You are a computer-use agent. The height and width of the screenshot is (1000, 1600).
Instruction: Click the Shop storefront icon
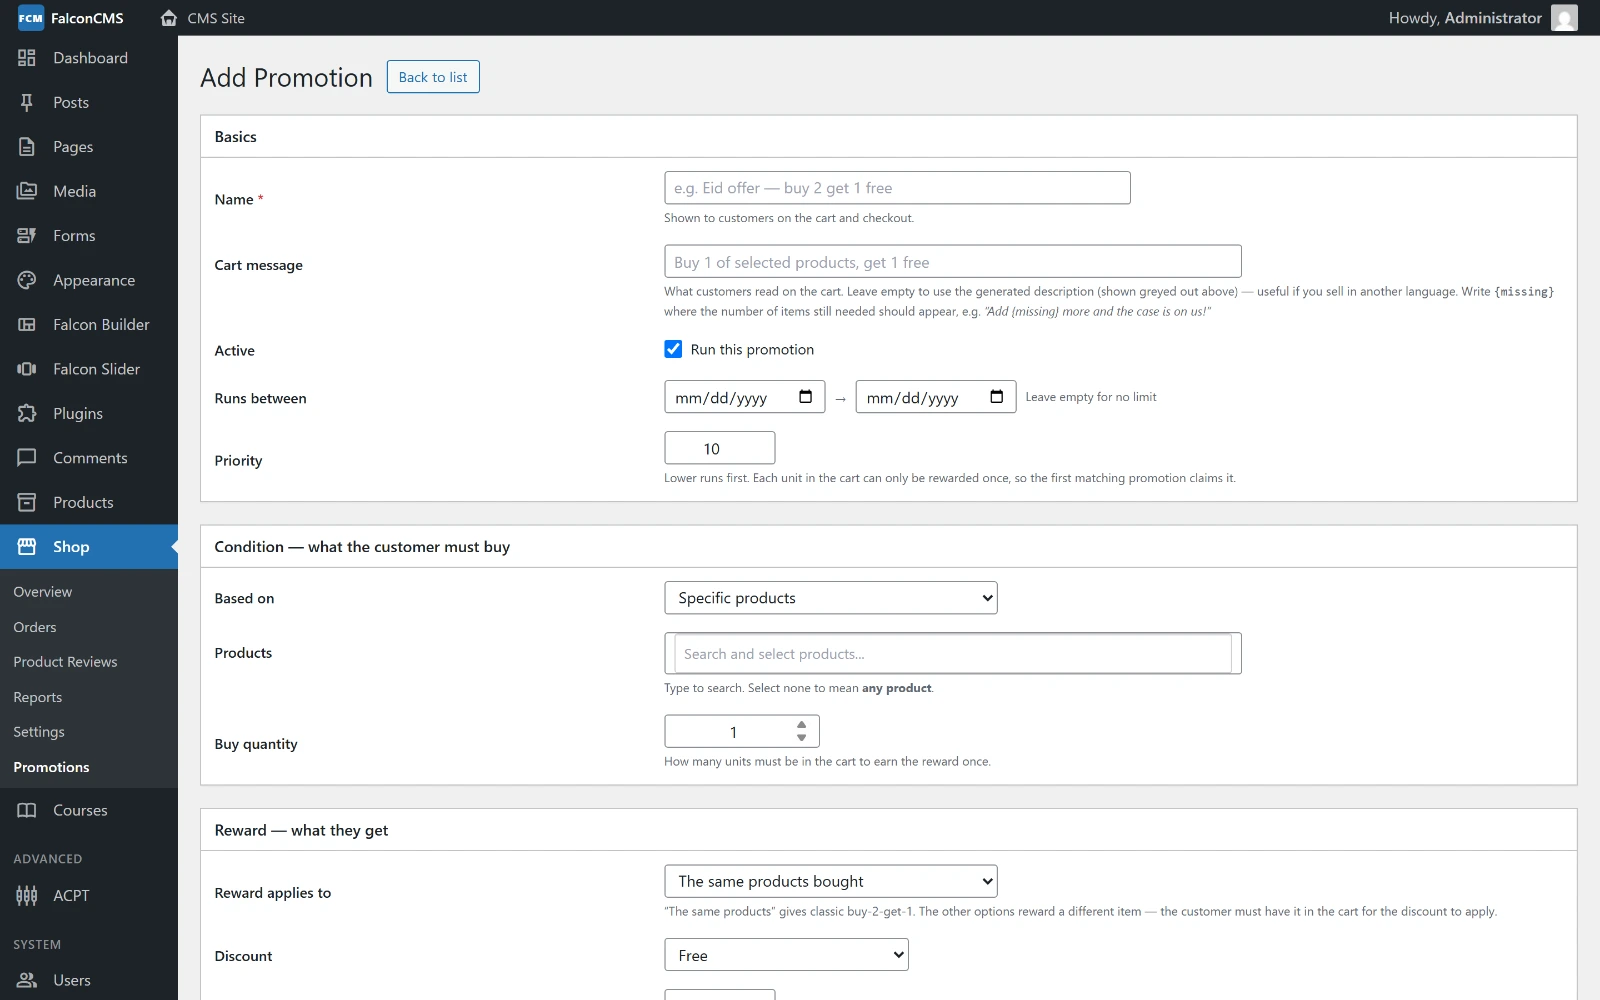click(27, 547)
